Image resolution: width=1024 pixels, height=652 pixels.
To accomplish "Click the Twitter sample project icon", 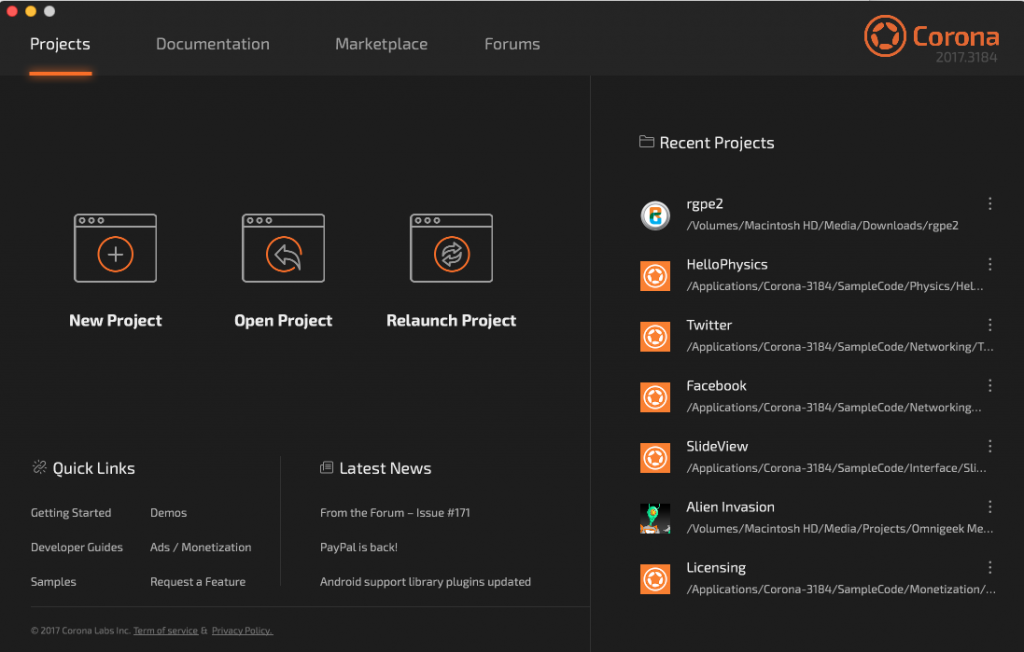I will (x=655, y=336).
